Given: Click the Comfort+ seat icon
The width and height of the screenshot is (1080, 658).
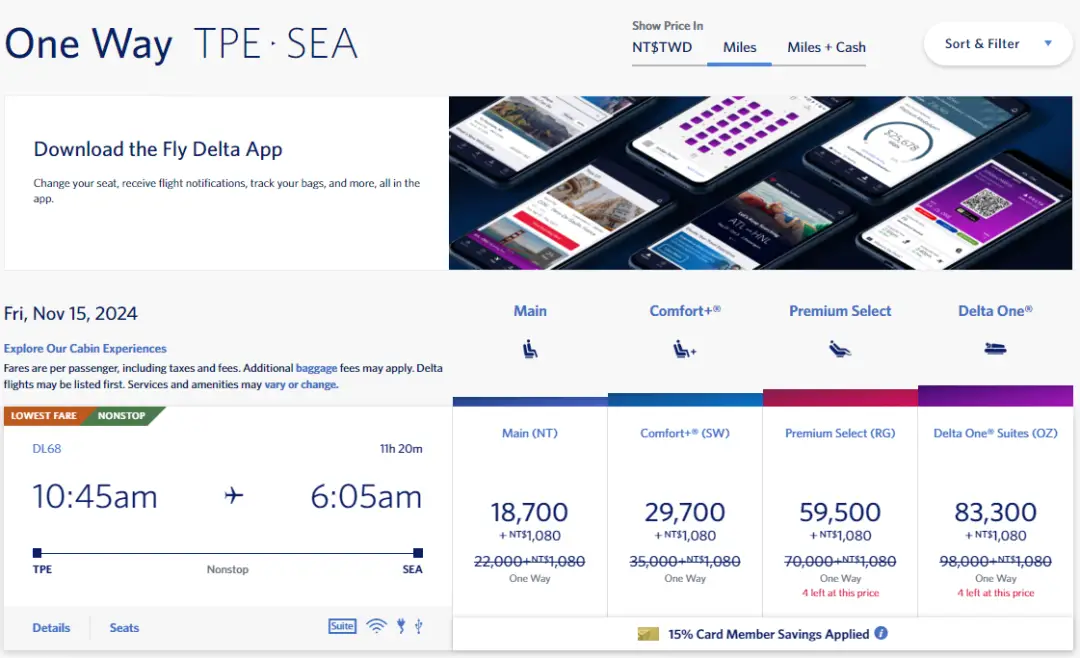Looking at the screenshot, I should pyautogui.click(x=685, y=349).
